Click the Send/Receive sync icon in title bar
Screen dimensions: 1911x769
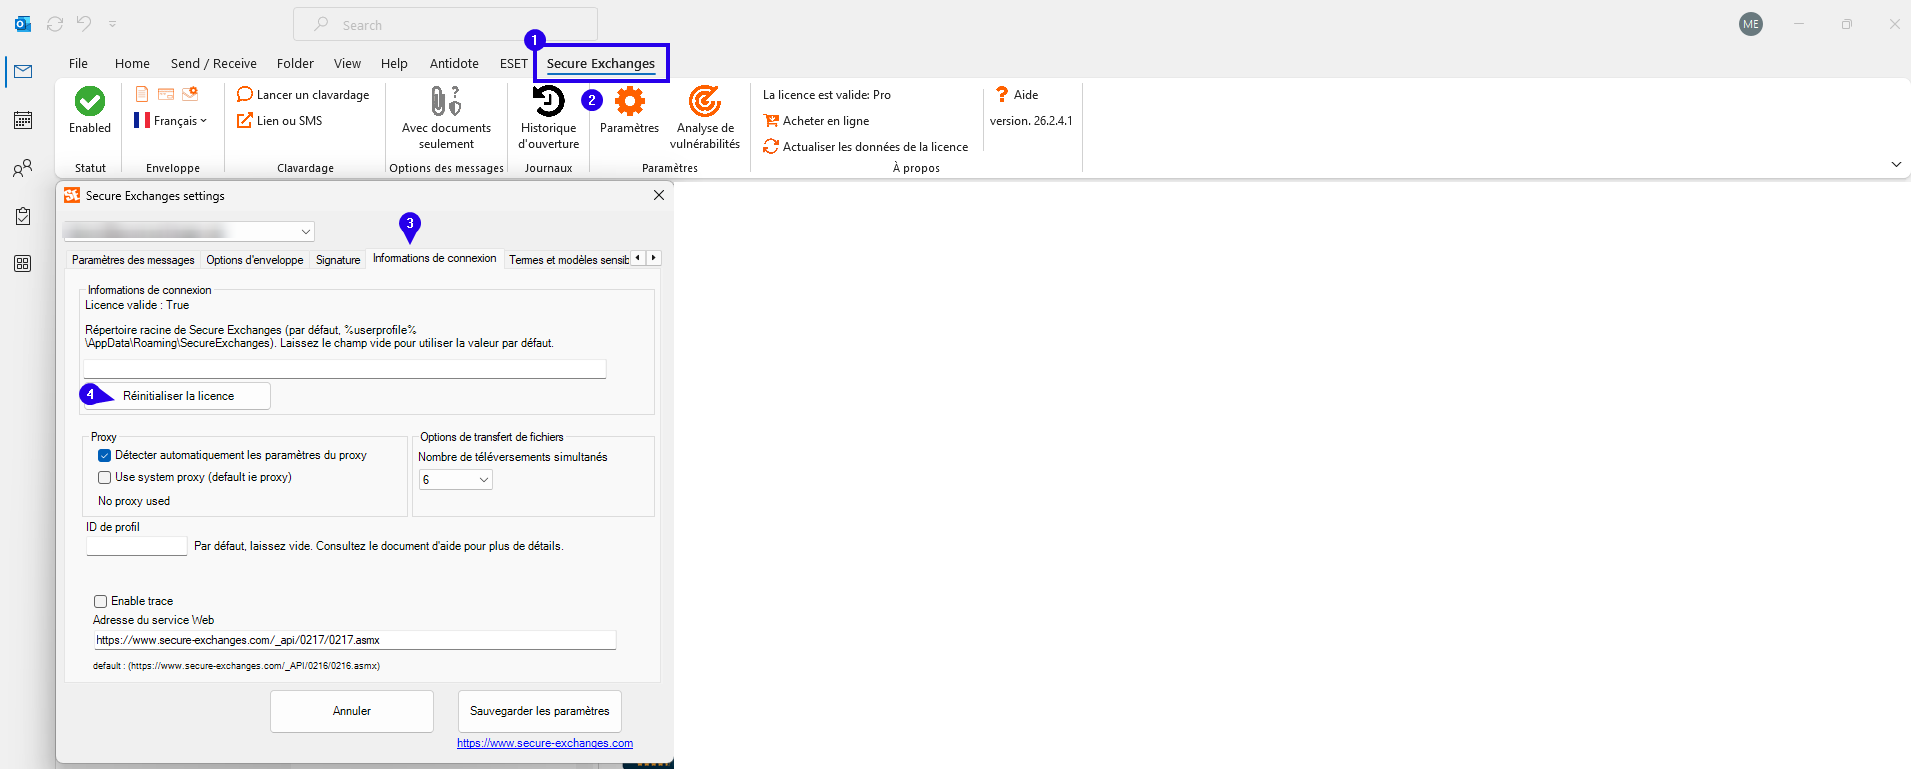tap(55, 24)
